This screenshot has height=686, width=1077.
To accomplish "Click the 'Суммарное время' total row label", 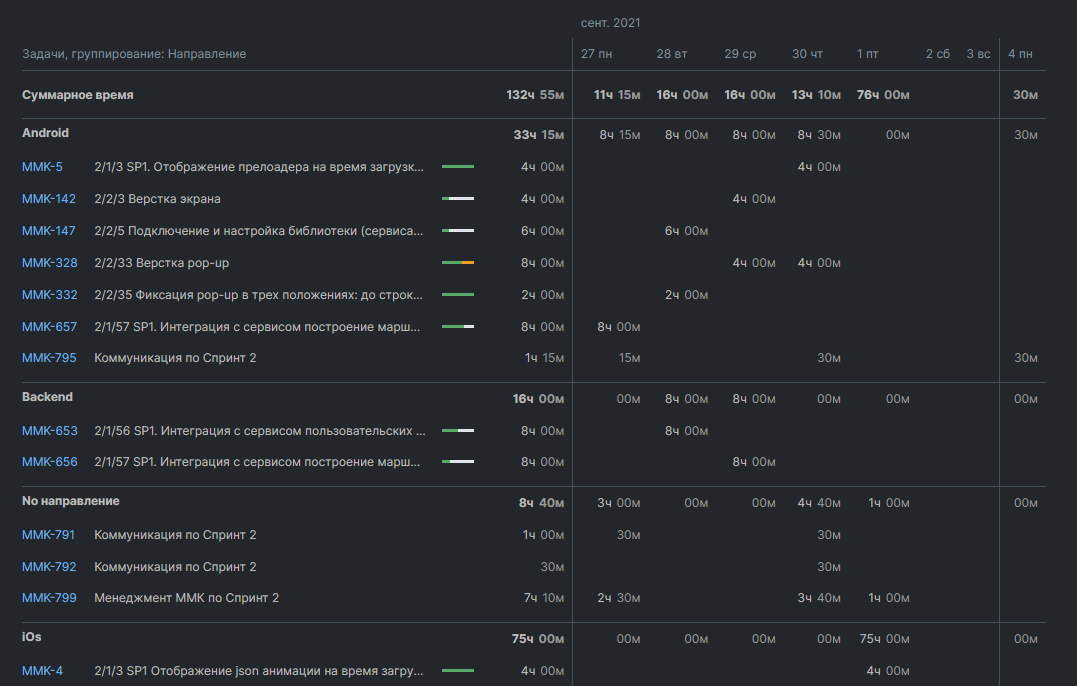I will 77,95.
